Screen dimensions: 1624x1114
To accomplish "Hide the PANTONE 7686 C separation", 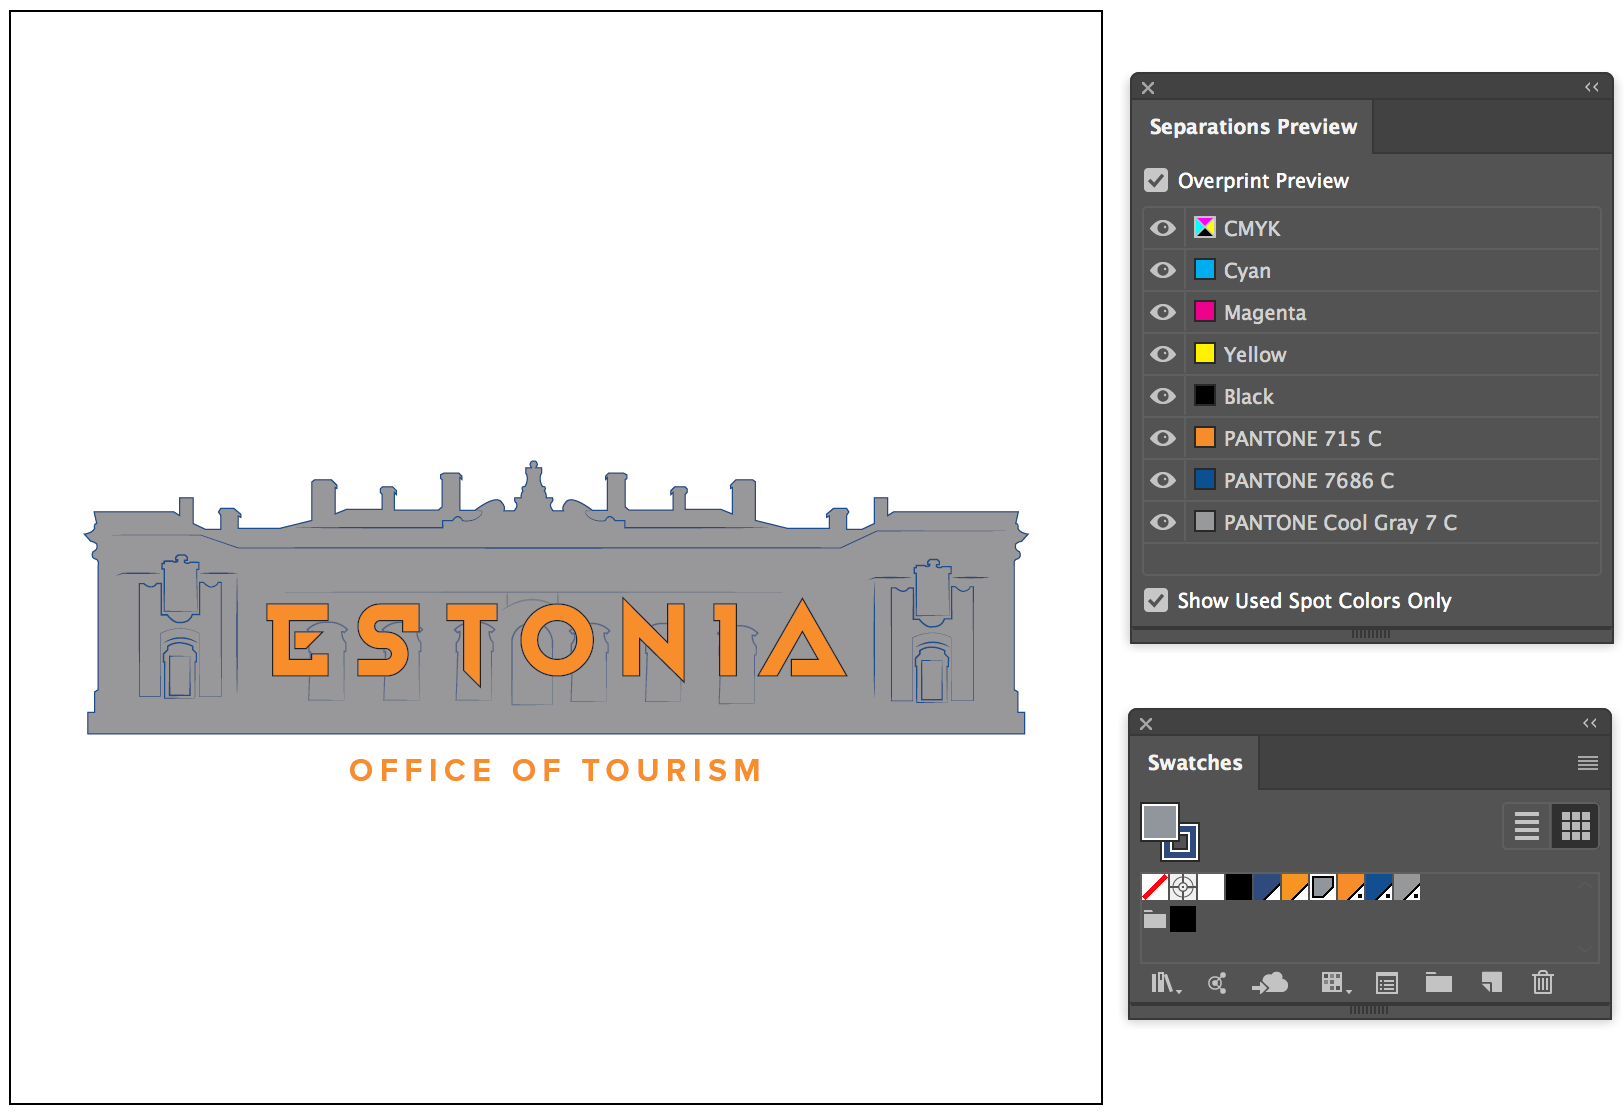I will click(x=1163, y=480).
